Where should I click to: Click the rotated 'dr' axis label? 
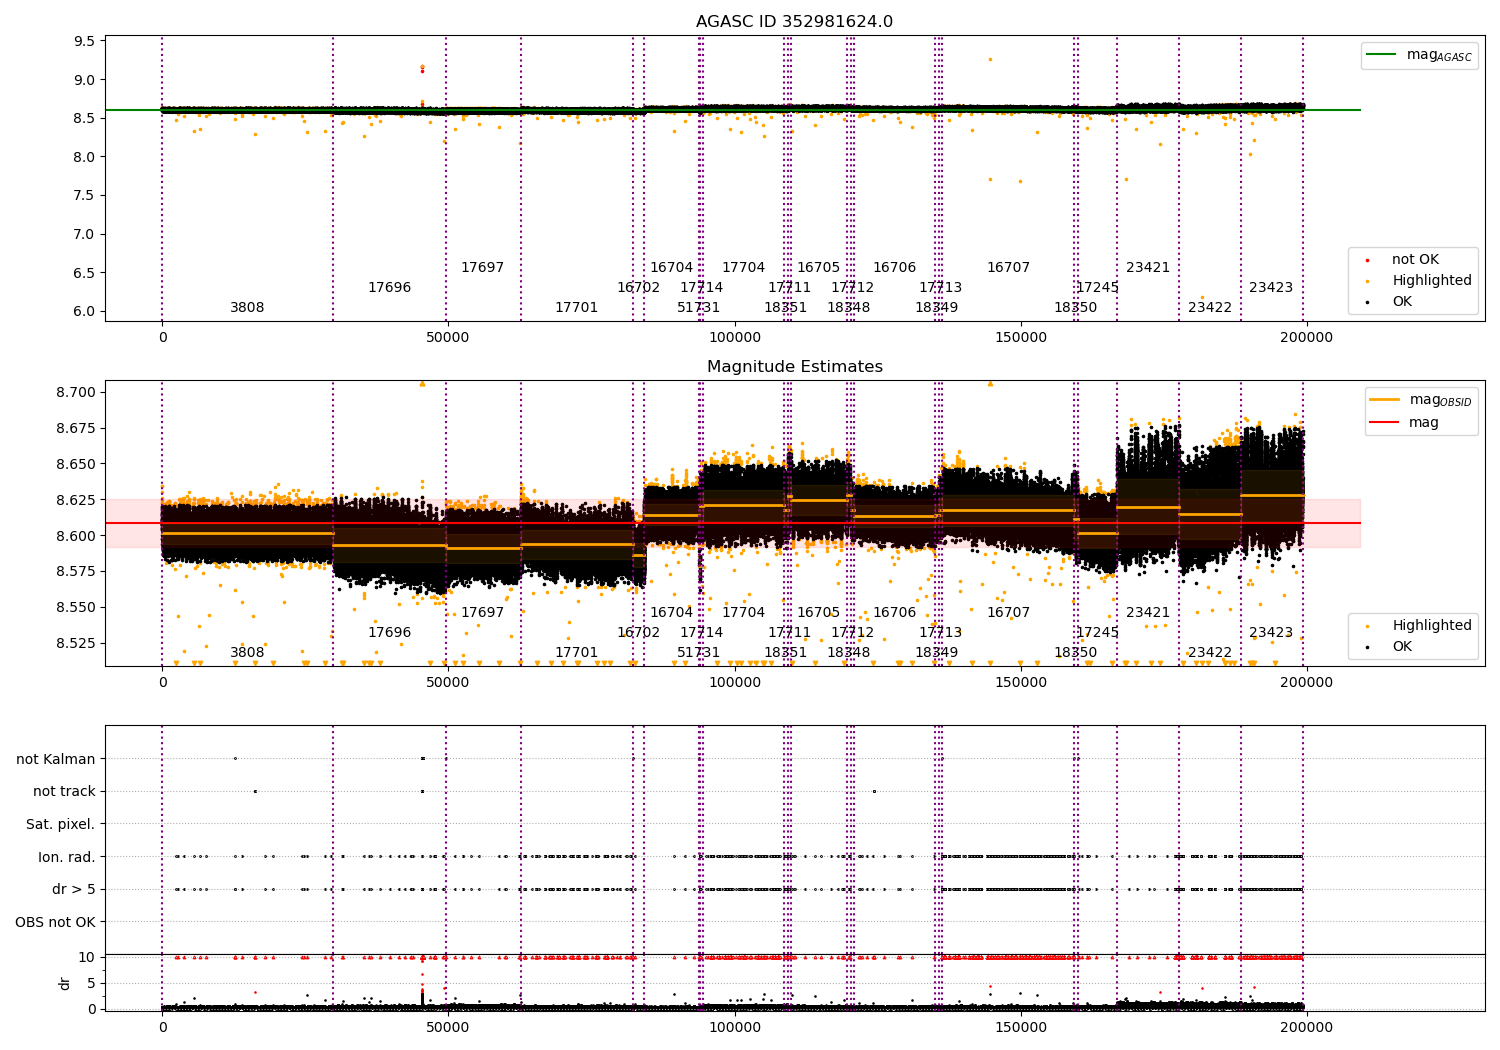tap(65, 983)
